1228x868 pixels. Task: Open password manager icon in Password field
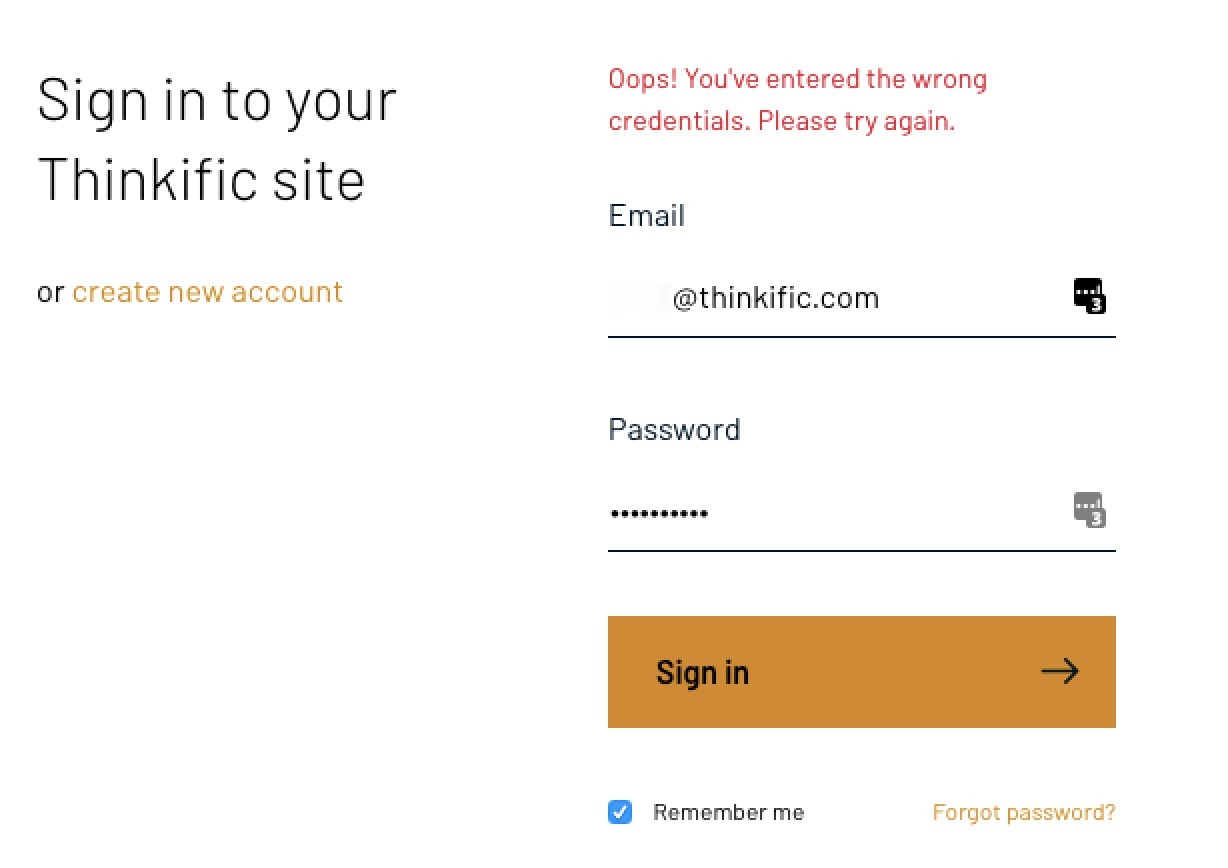click(x=1090, y=510)
